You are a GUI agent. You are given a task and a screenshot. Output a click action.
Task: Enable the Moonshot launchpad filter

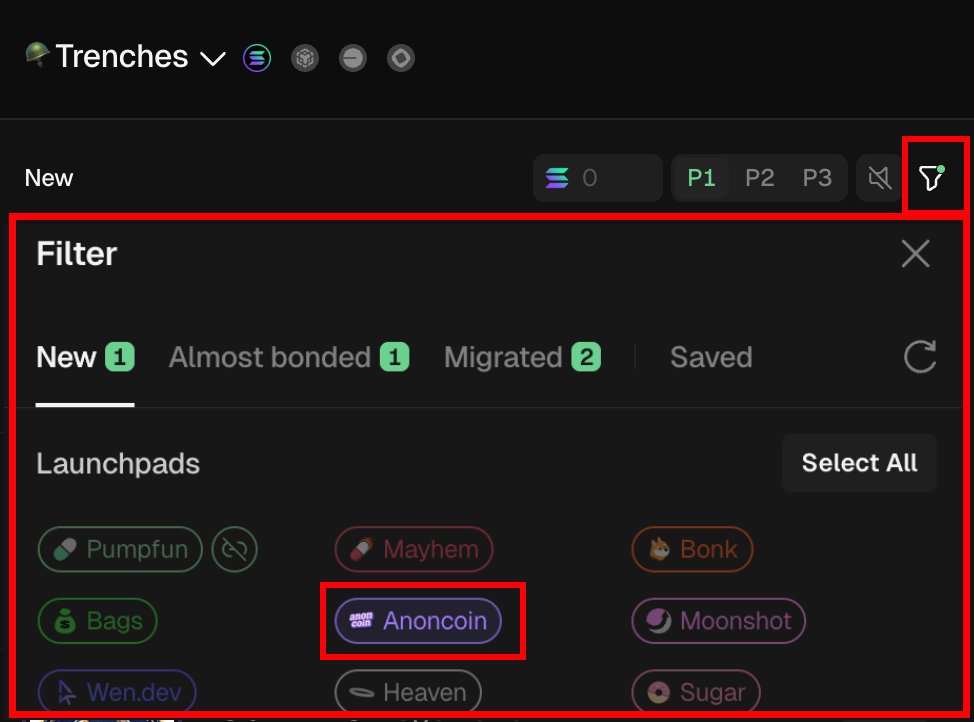click(x=718, y=621)
